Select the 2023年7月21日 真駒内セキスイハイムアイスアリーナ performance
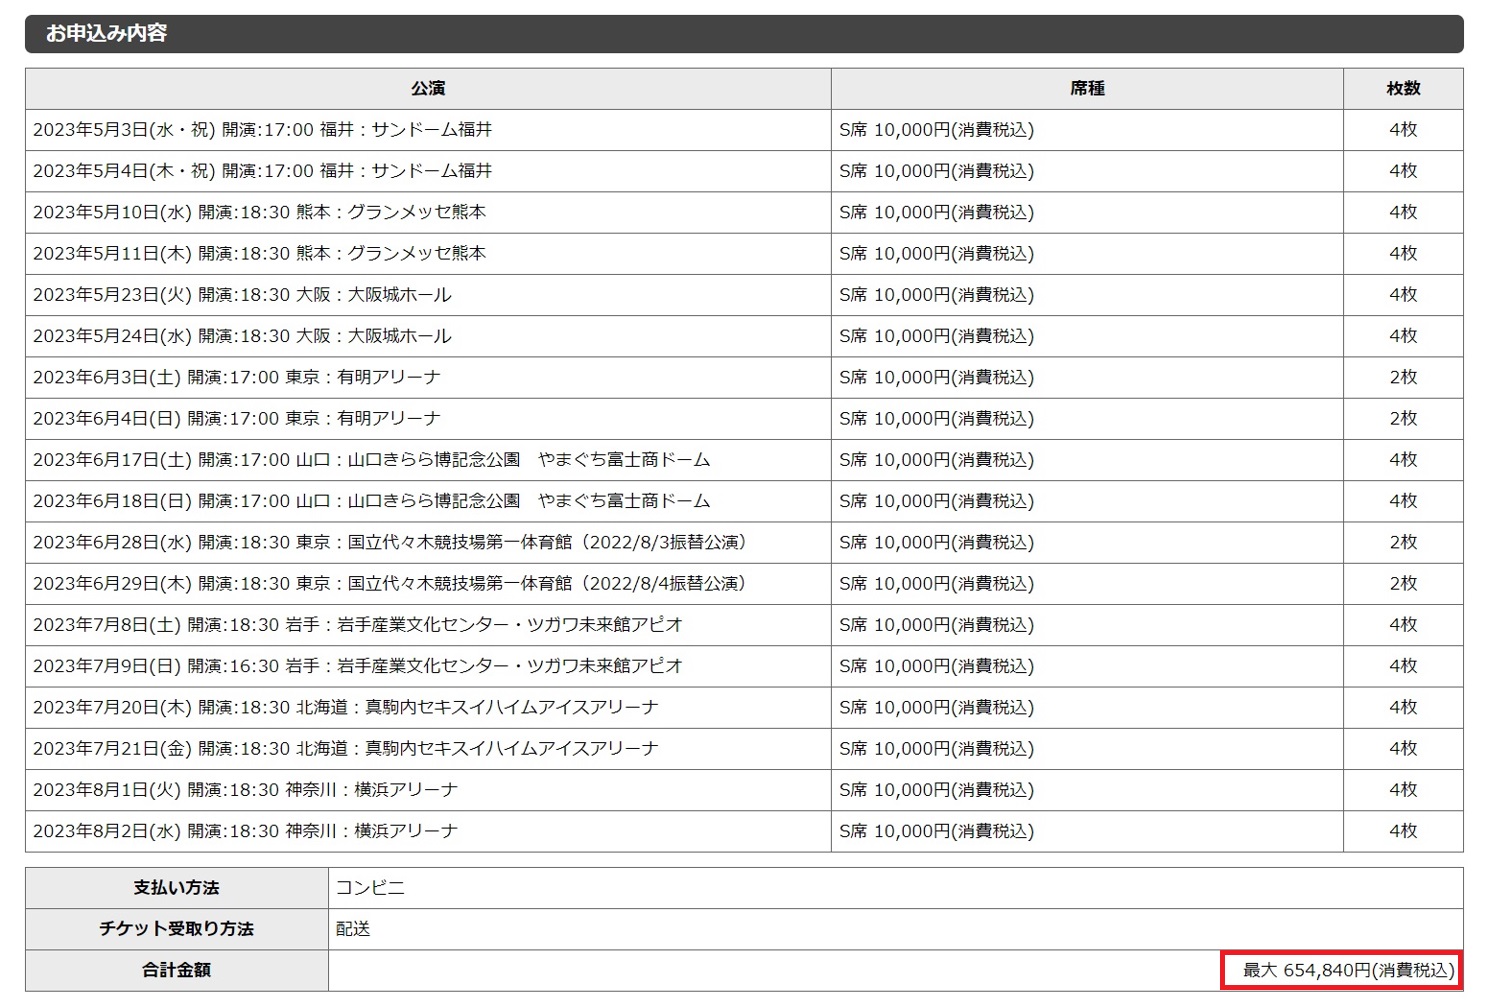This screenshot has width=1485, height=1006. [346, 748]
